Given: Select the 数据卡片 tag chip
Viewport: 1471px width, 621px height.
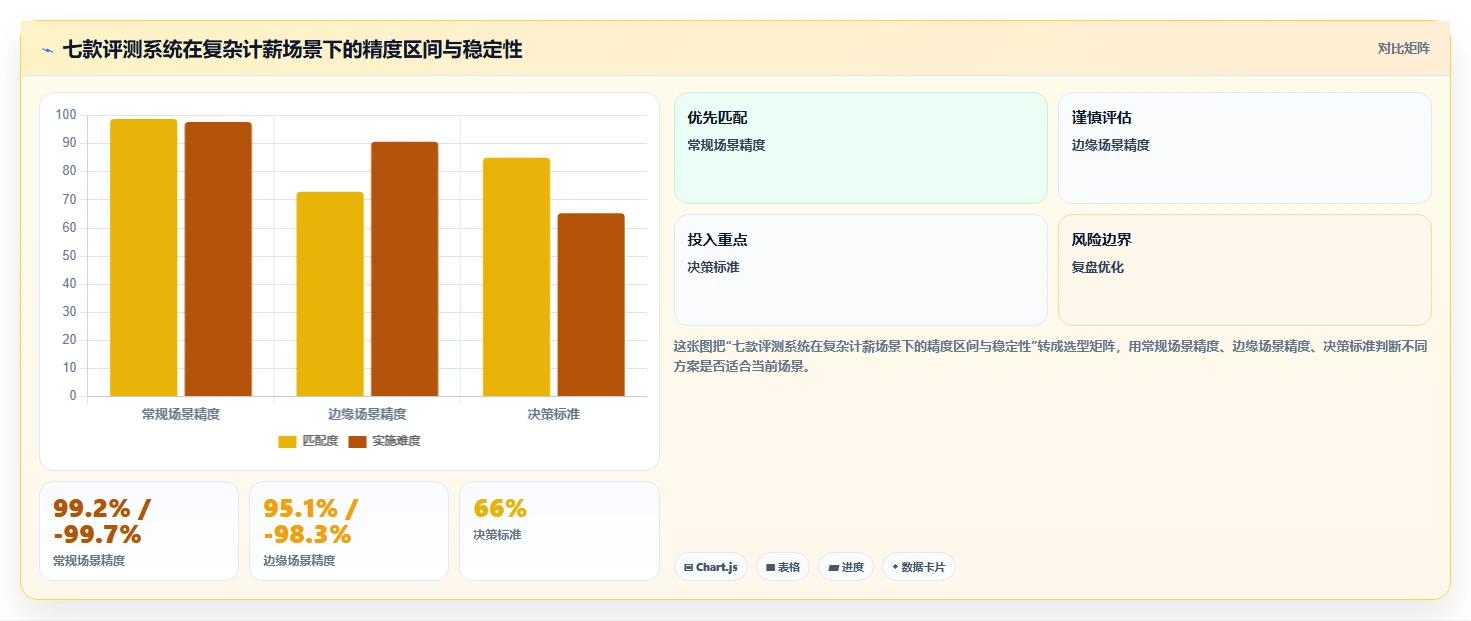Looking at the screenshot, I should coord(919,567).
